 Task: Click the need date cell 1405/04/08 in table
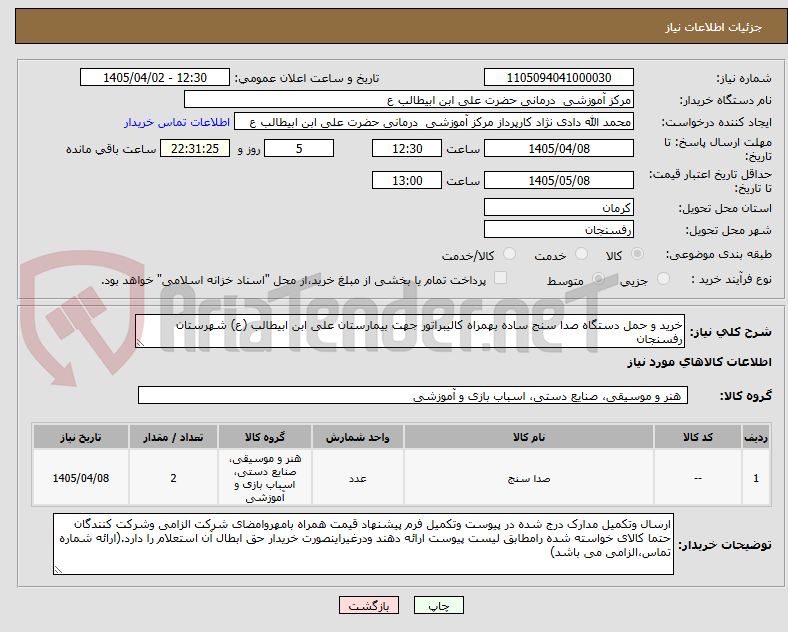81,478
